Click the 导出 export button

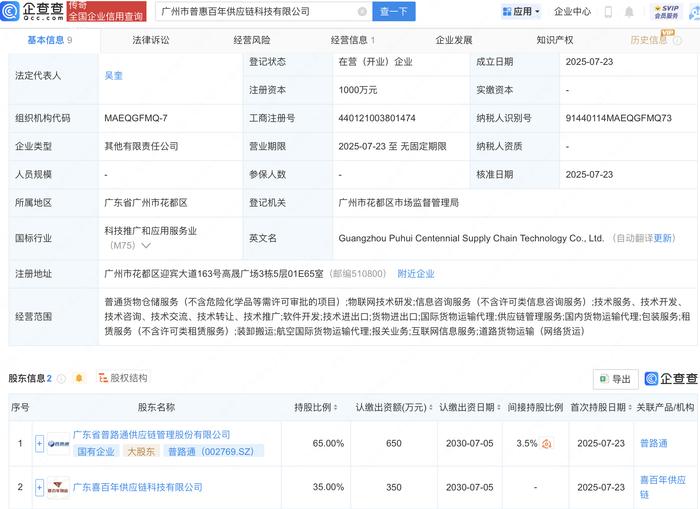coord(616,379)
